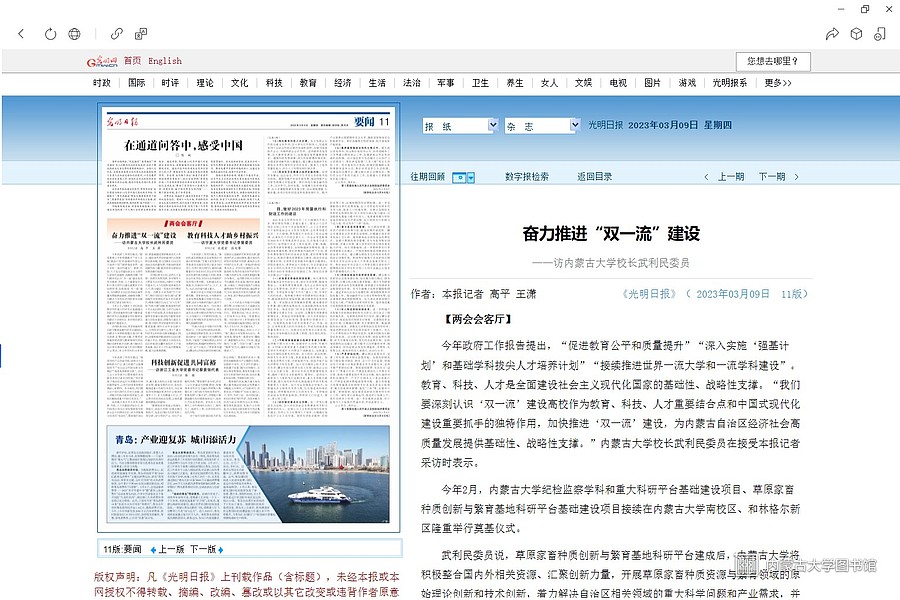Click the 【两会会客厅】 column label
Image resolution: width=900 pixels, height=600 pixels.
coord(478,319)
